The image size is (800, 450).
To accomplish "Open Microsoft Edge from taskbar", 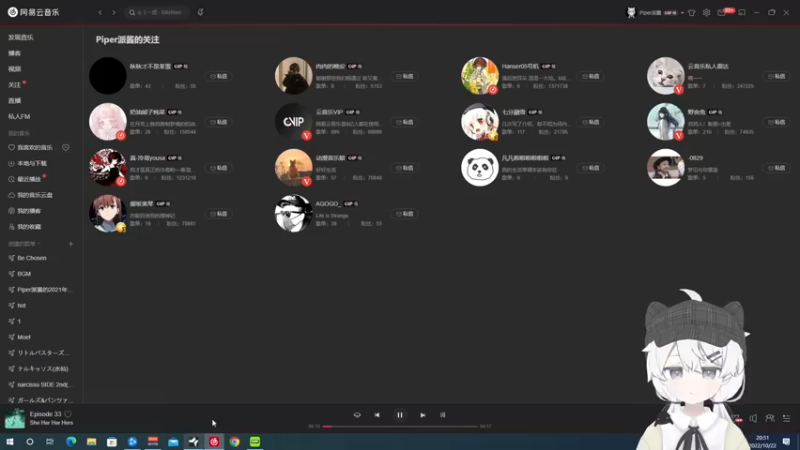I will click(x=71, y=442).
